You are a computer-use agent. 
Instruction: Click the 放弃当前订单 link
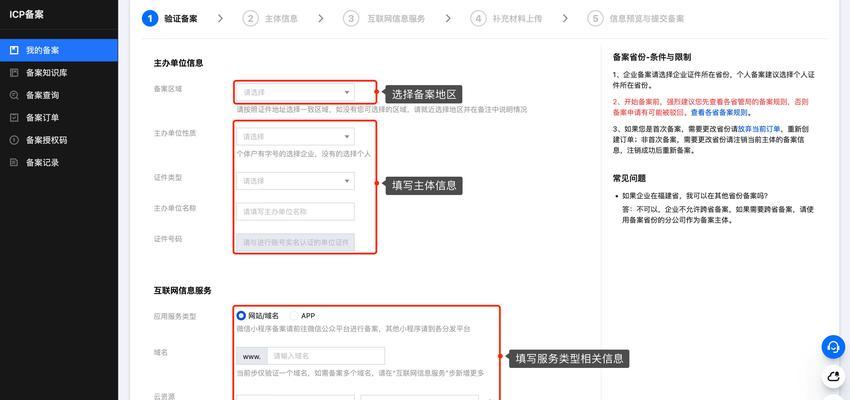click(x=759, y=129)
